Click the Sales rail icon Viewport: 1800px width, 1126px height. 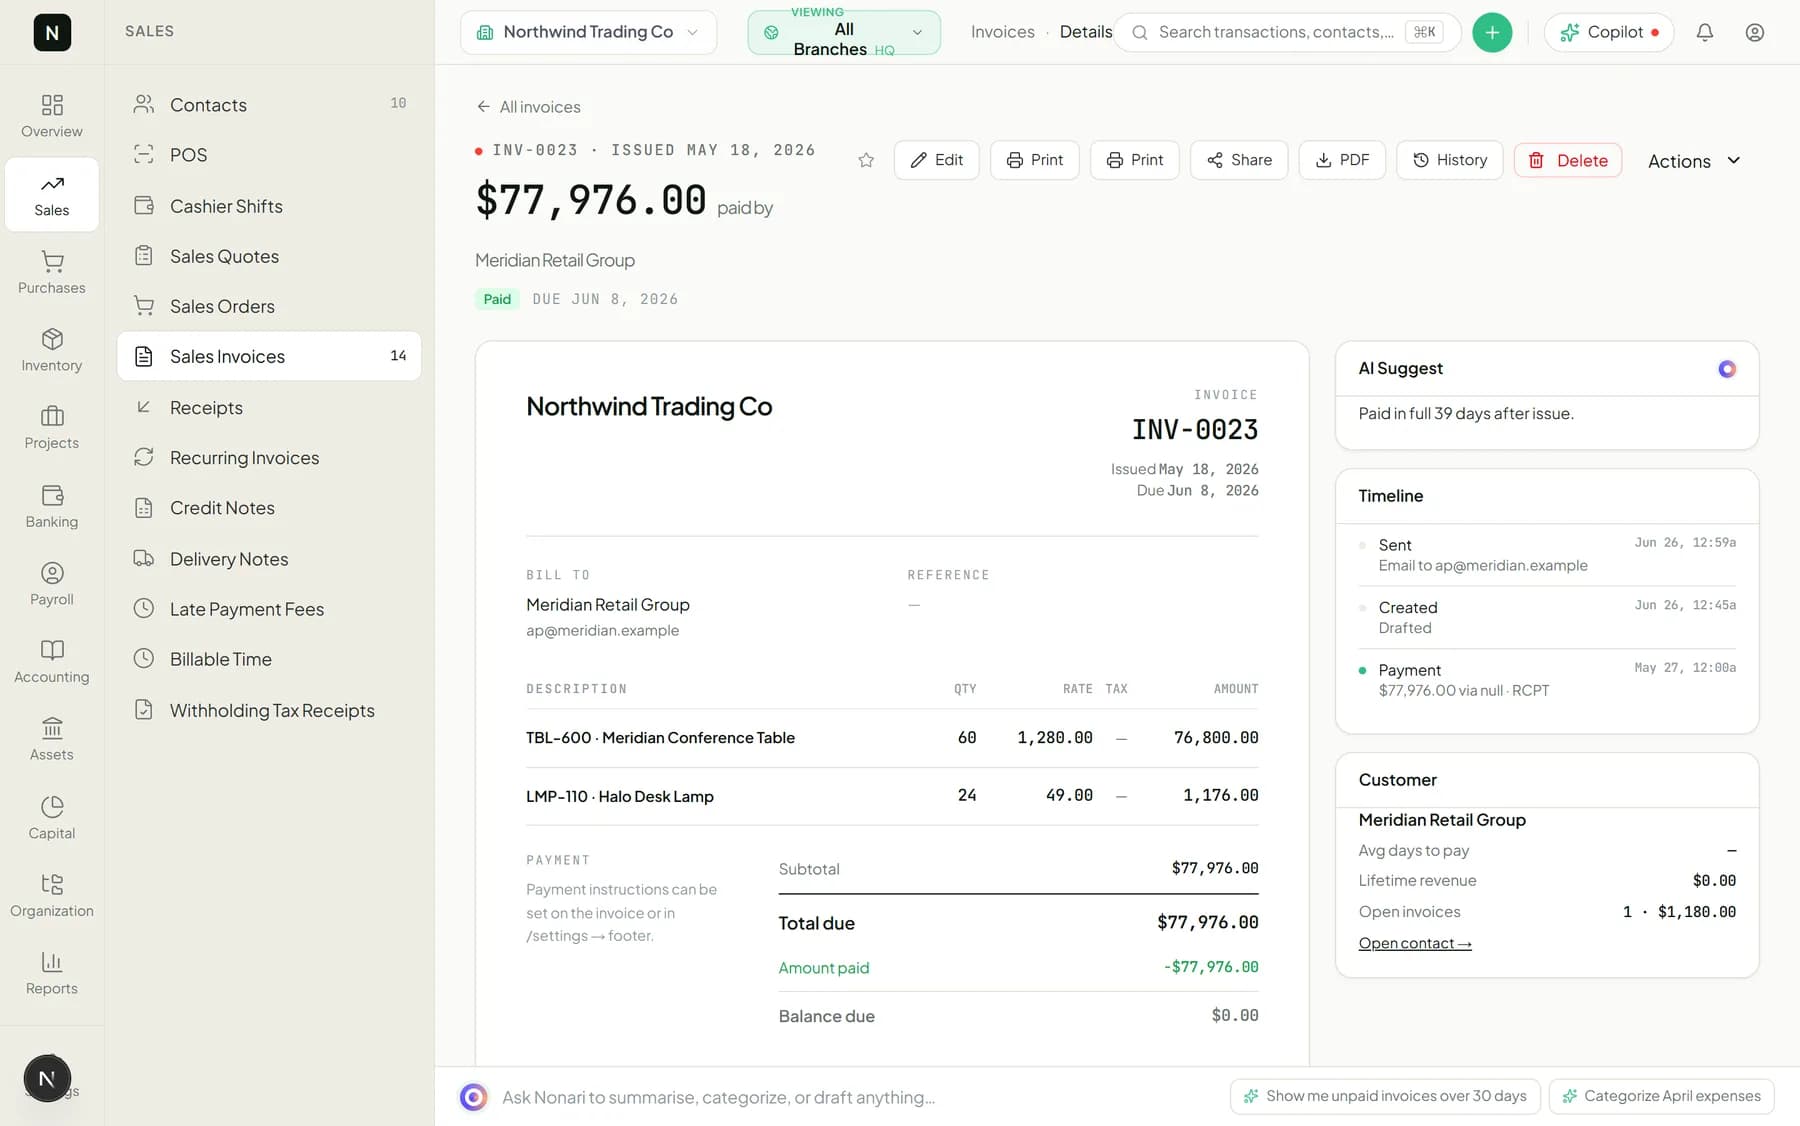[x=52, y=194]
